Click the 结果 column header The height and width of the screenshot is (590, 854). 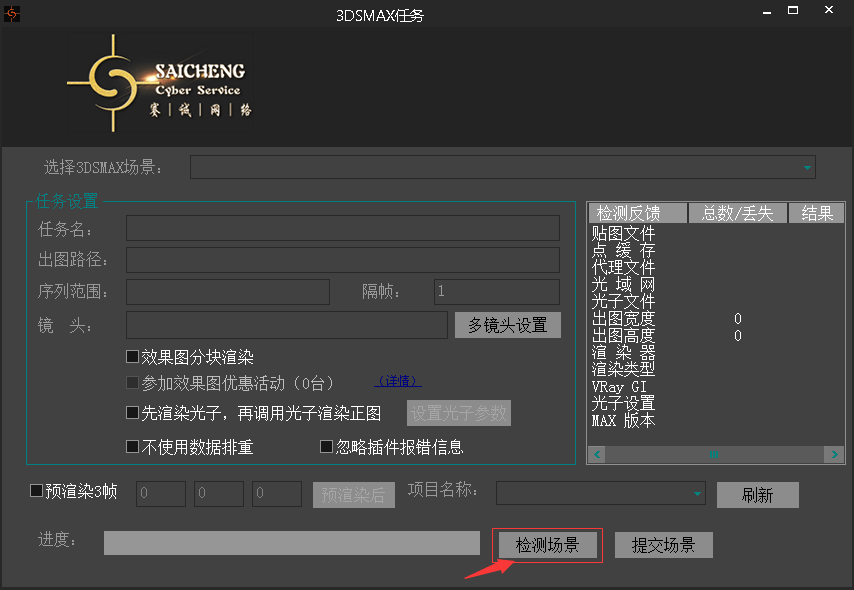(816, 213)
